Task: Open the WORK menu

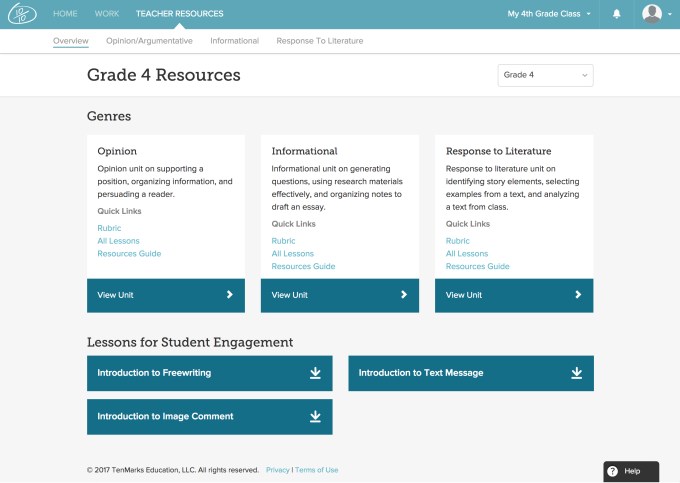Action: pos(107,14)
